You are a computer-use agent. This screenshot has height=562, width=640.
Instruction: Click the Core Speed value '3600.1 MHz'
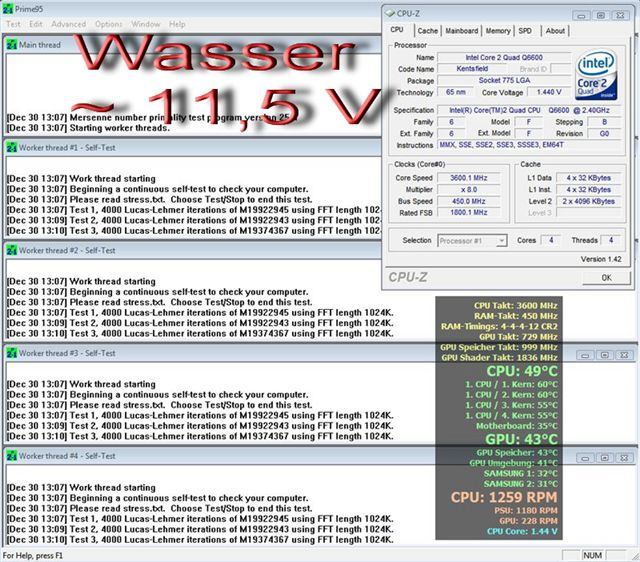(469, 178)
